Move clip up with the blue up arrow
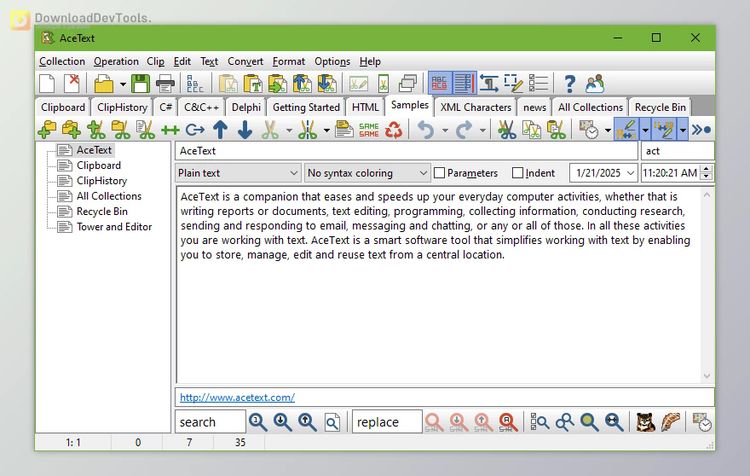Viewport: 750px width, 476px height. click(x=220, y=130)
